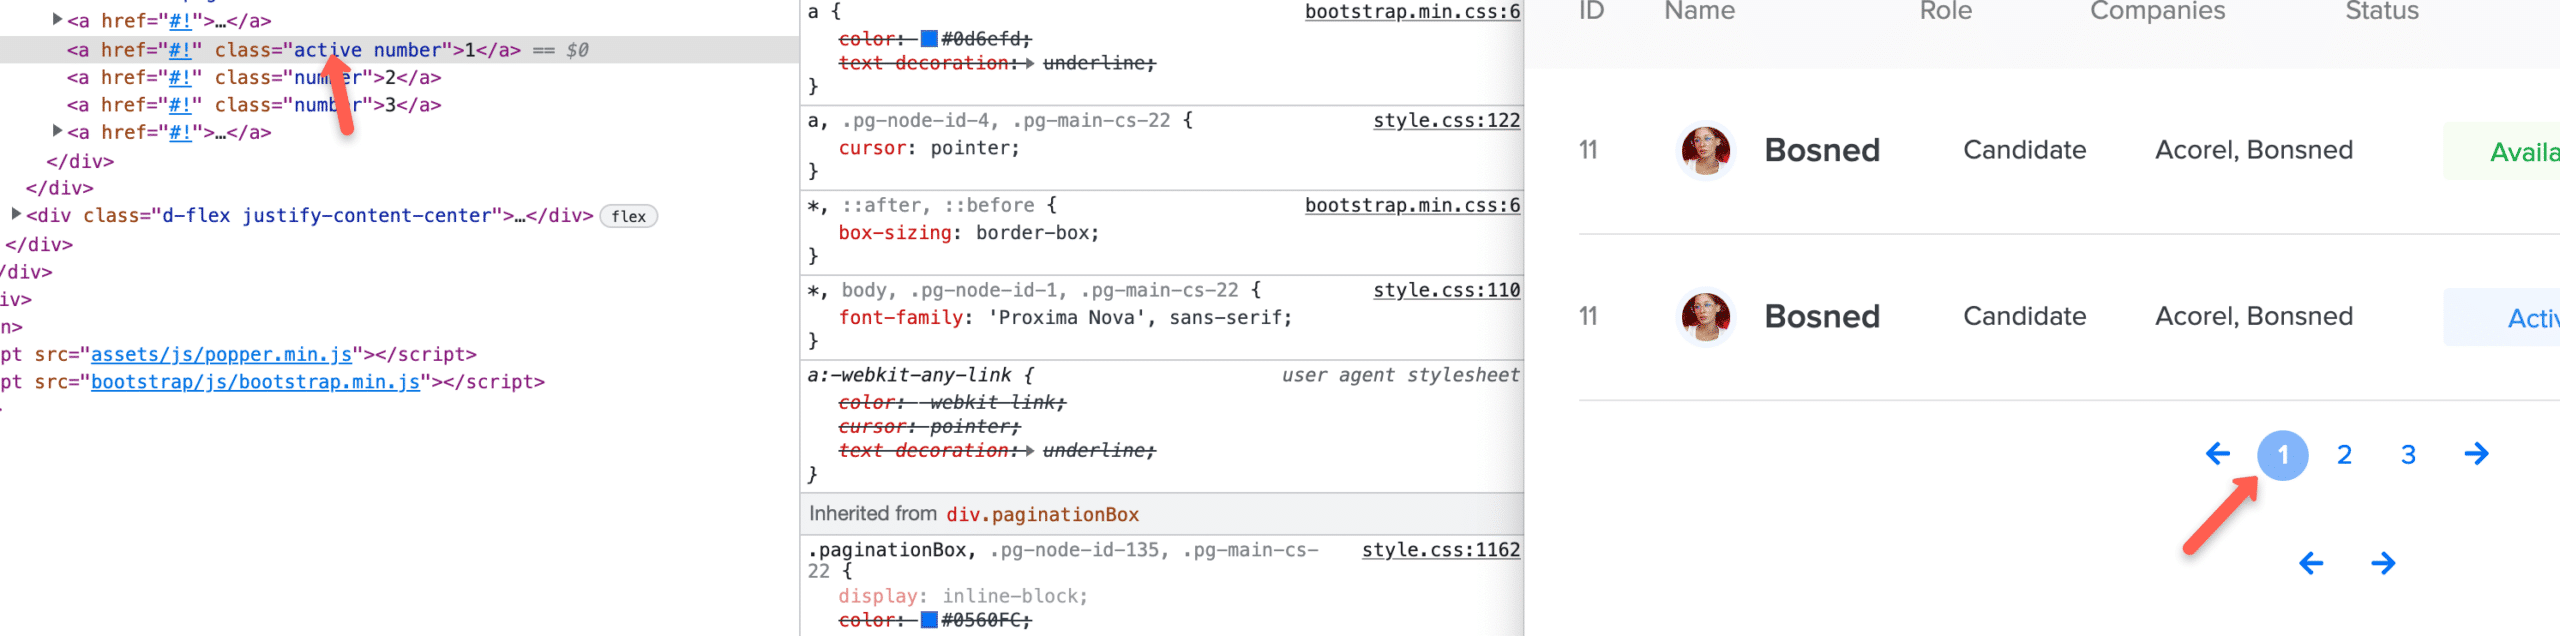Select the anchor element containing 2
Image resolution: width=2560 pixels, height=636 pixels.
click(254, 77)
